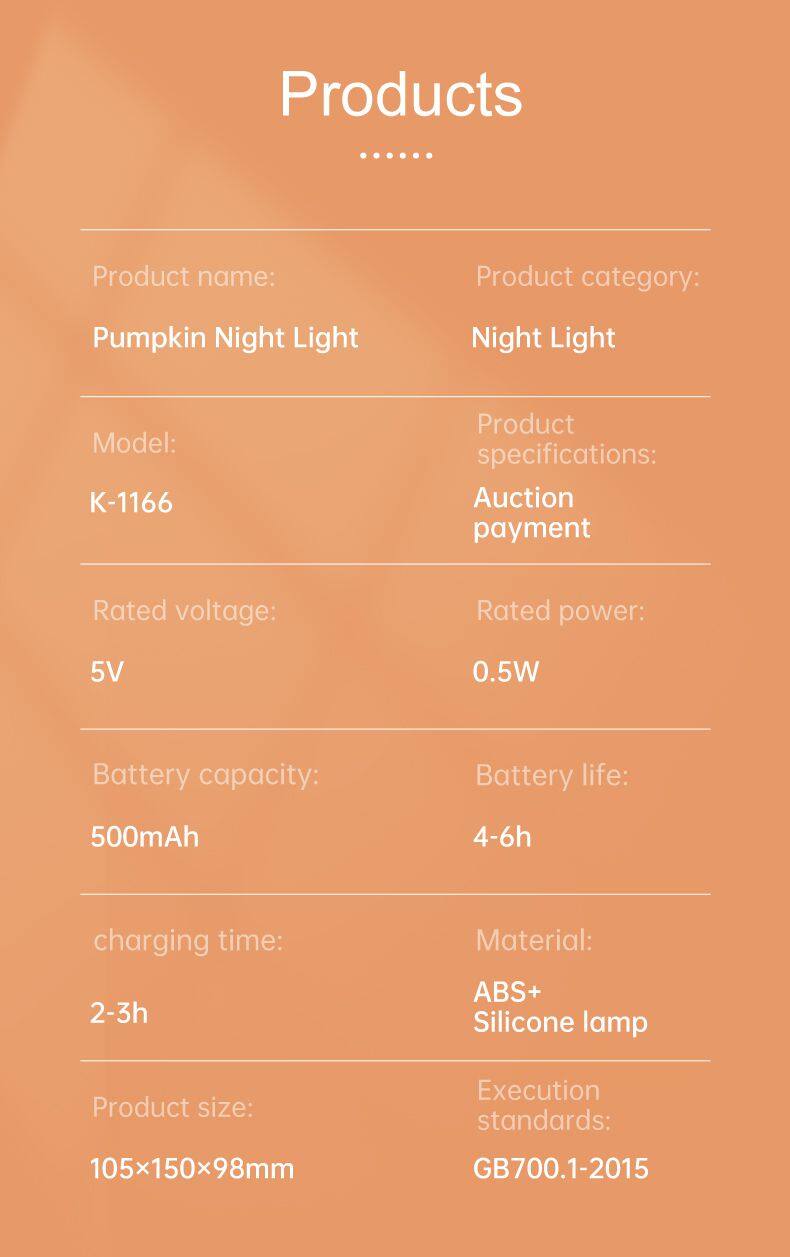The image size is (790, 1257).
Task: Select the "Product name:" label
Action: (x=183, y=277)
